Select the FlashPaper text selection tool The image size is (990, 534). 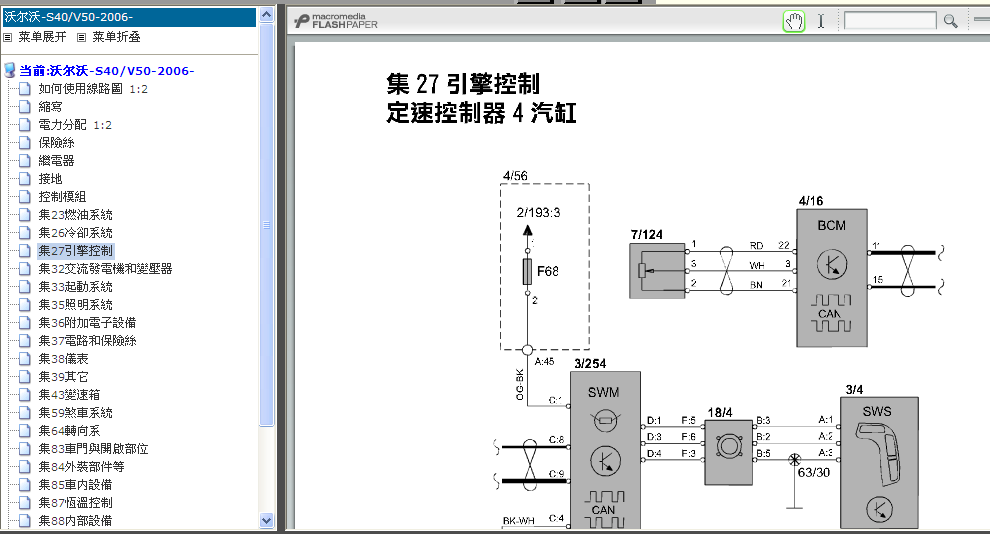821,21
